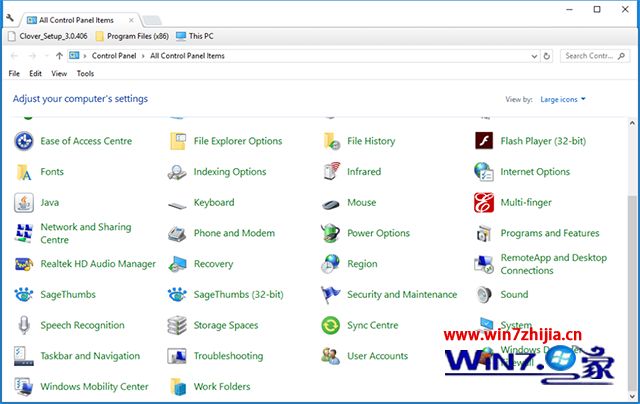Open the User Accounts icon
The height and width of the screenshot is (404, 640).
331,356
